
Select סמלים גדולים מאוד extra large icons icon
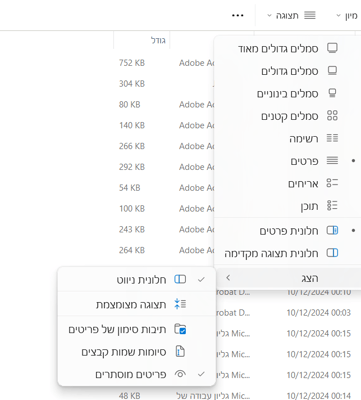pos(332,49)
